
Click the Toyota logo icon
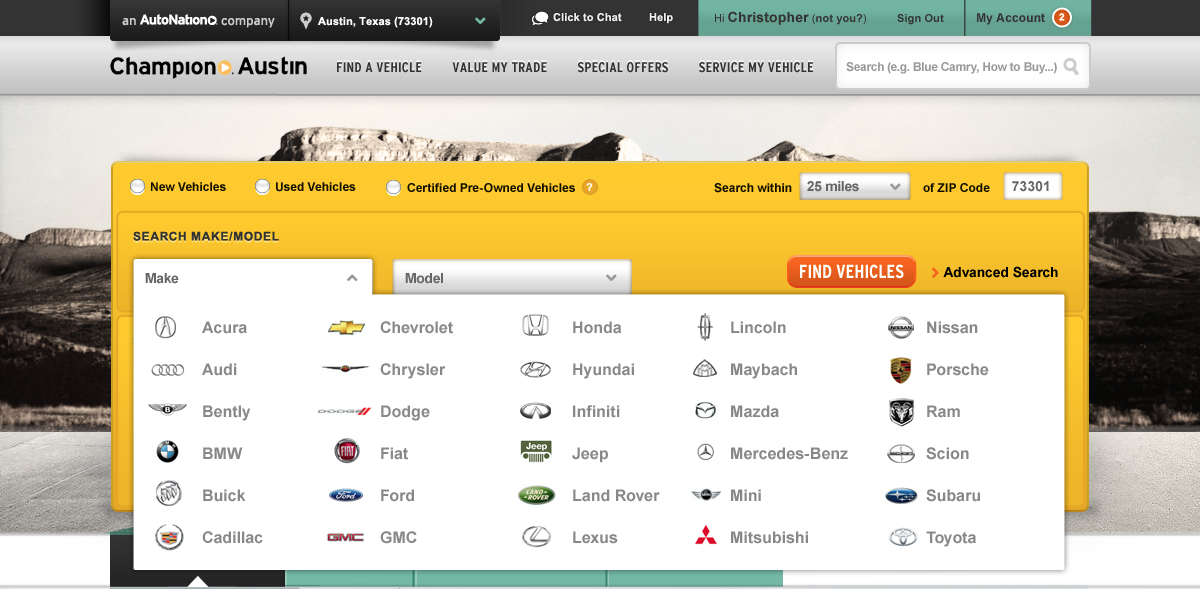click(902, 537)
